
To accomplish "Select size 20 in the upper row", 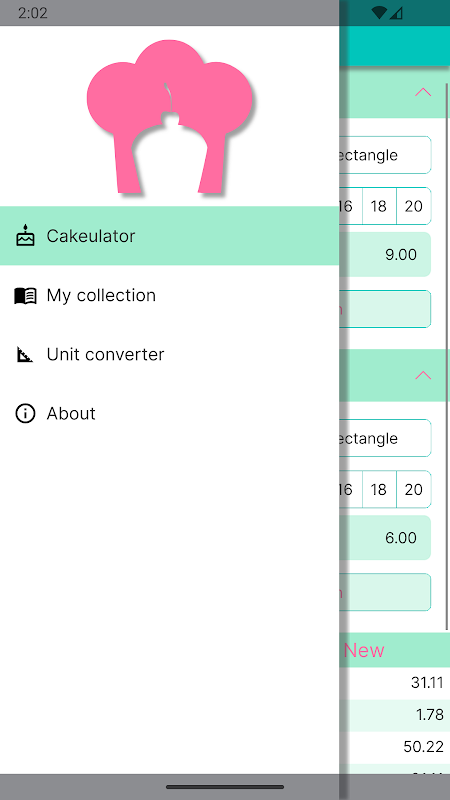I will (414, 206).
